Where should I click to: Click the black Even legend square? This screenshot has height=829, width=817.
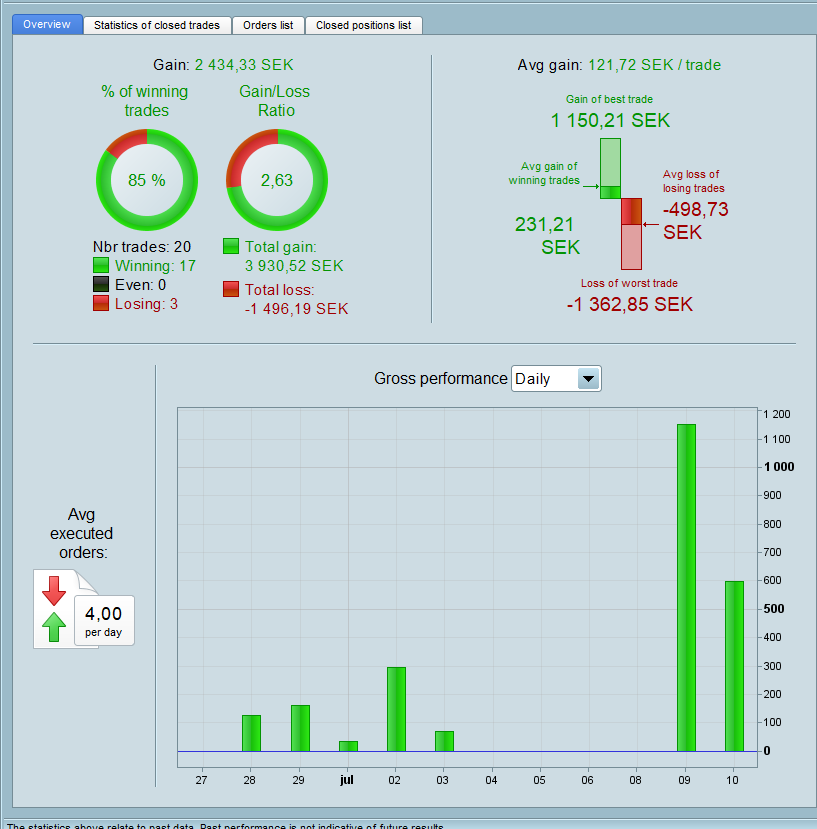[101, 284]
